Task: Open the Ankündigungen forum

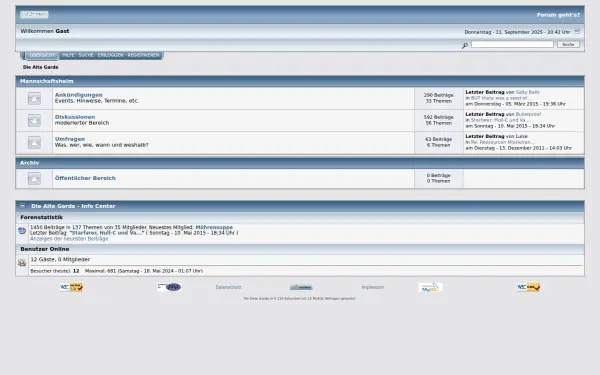Action: [x=79, y=95]
